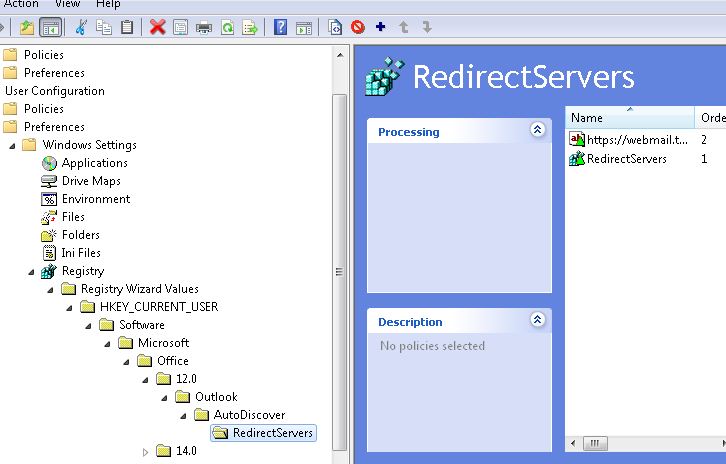
Task: Toggle the Show/Hide Action Pane icon
Action: point(304,28)
